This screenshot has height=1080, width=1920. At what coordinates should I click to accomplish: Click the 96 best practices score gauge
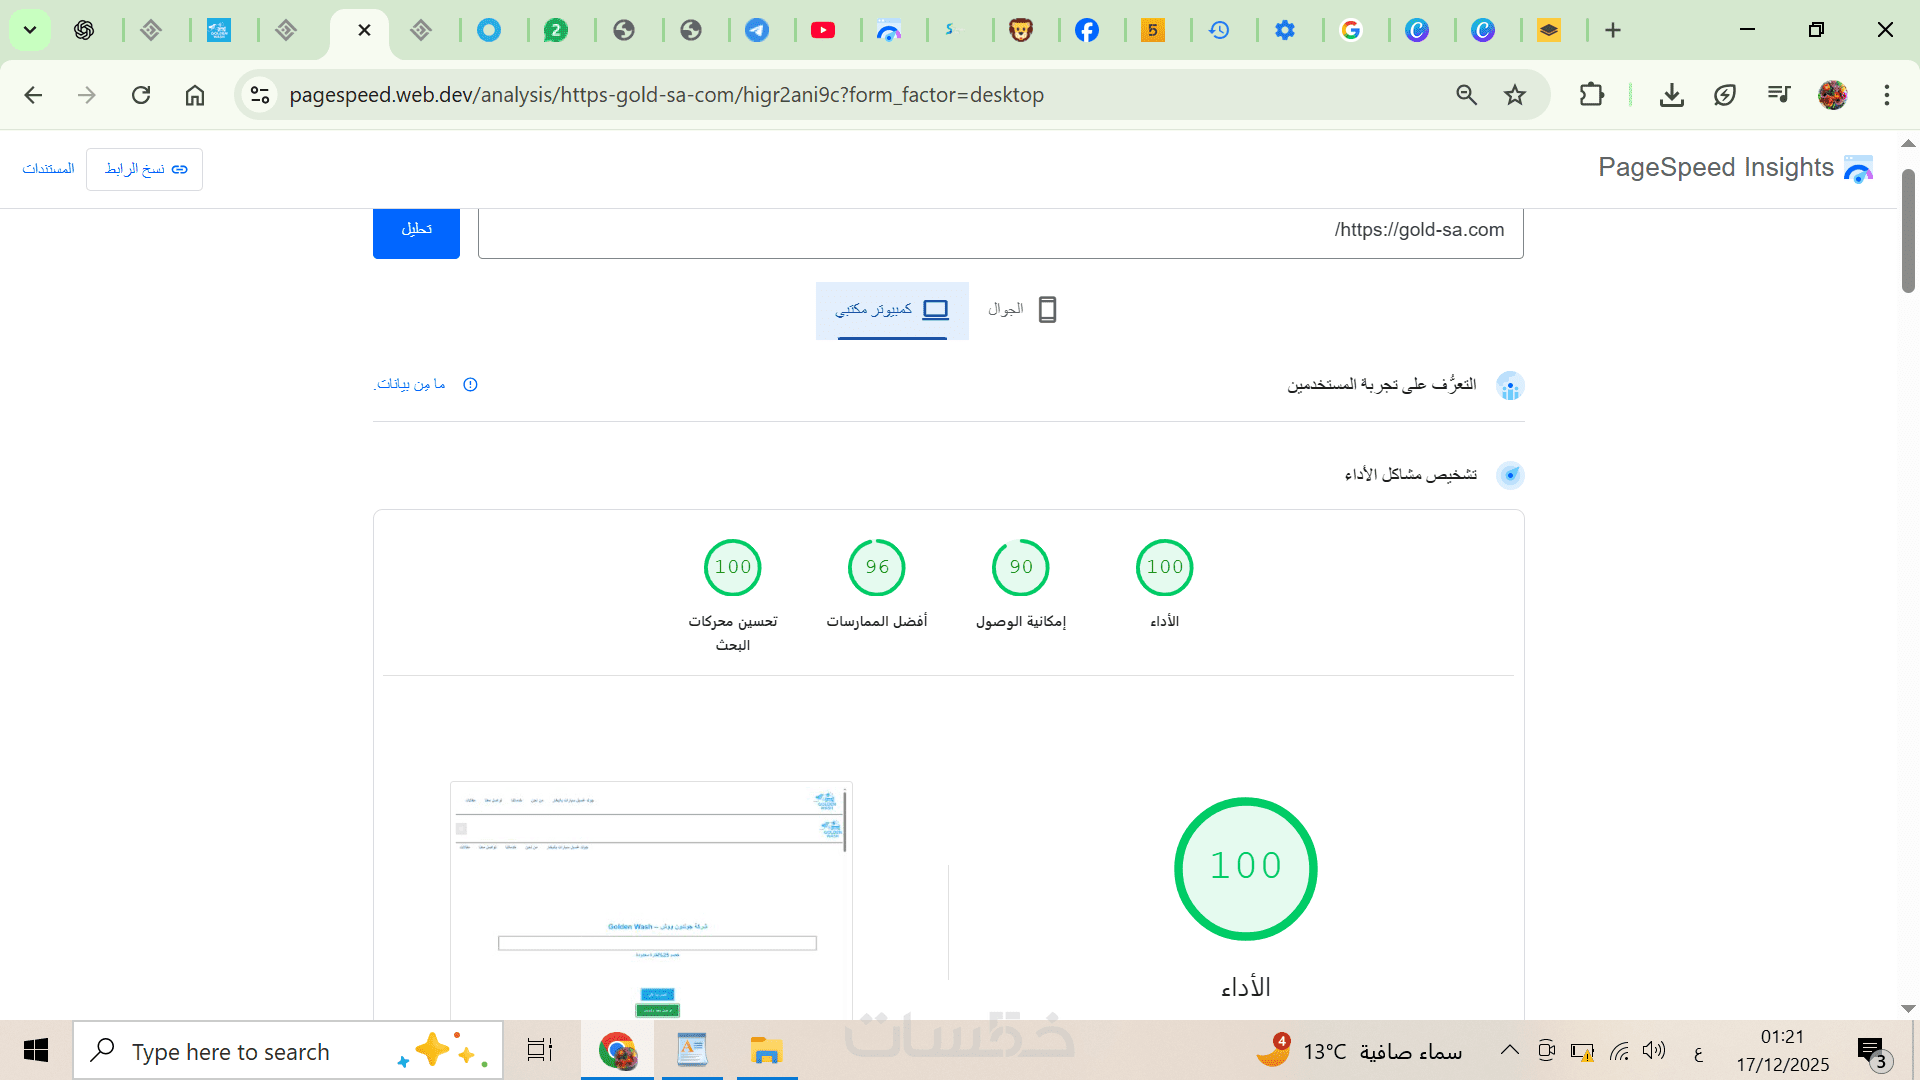point(877,567)
